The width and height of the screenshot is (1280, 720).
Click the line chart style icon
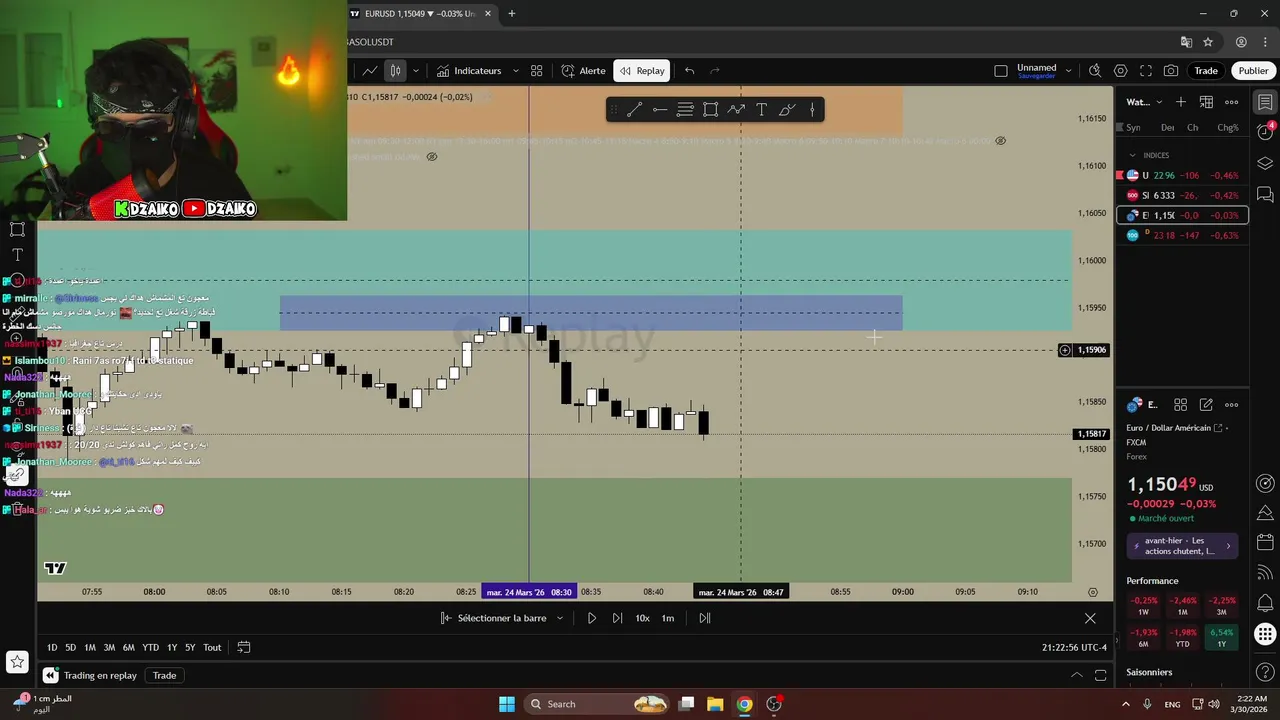tap(370, 71)
